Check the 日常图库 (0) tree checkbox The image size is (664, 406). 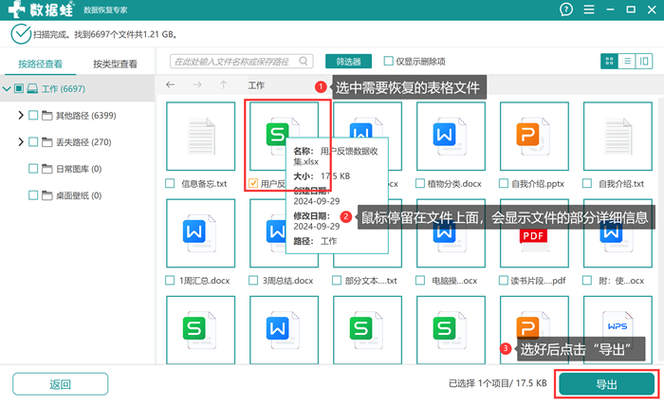tap(33, 168)
